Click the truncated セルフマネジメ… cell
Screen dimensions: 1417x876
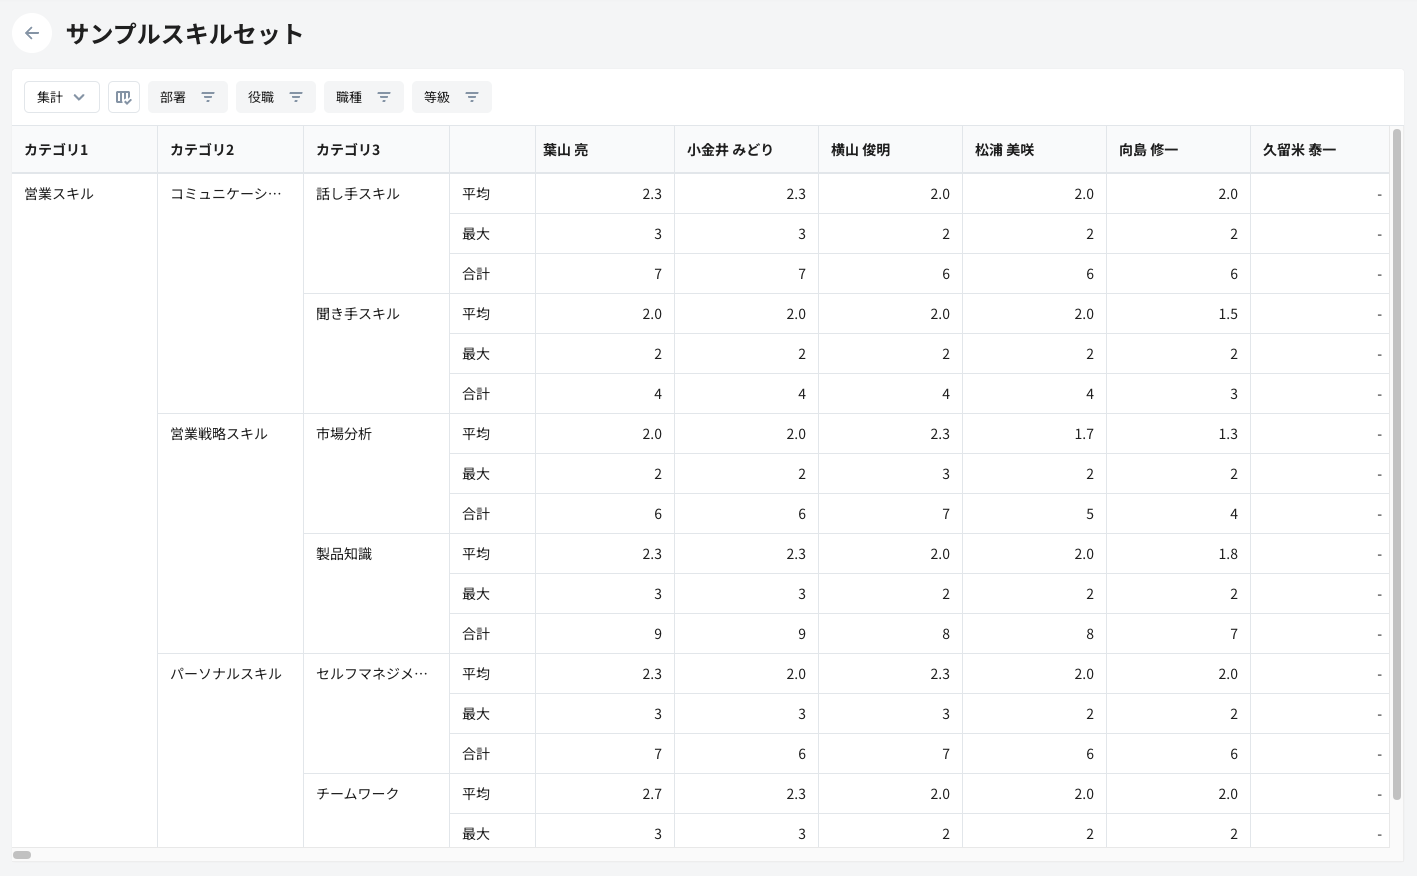(372, 674)
